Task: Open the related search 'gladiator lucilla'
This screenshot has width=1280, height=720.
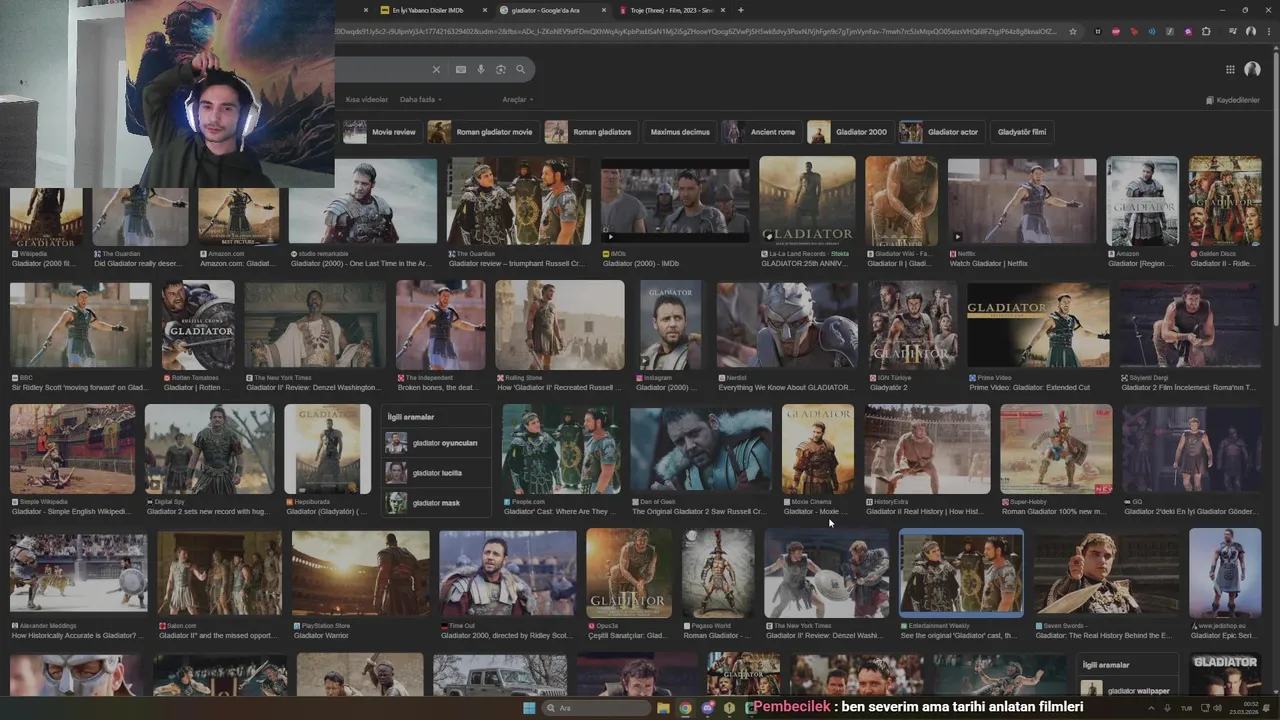Action: [436, 473]
